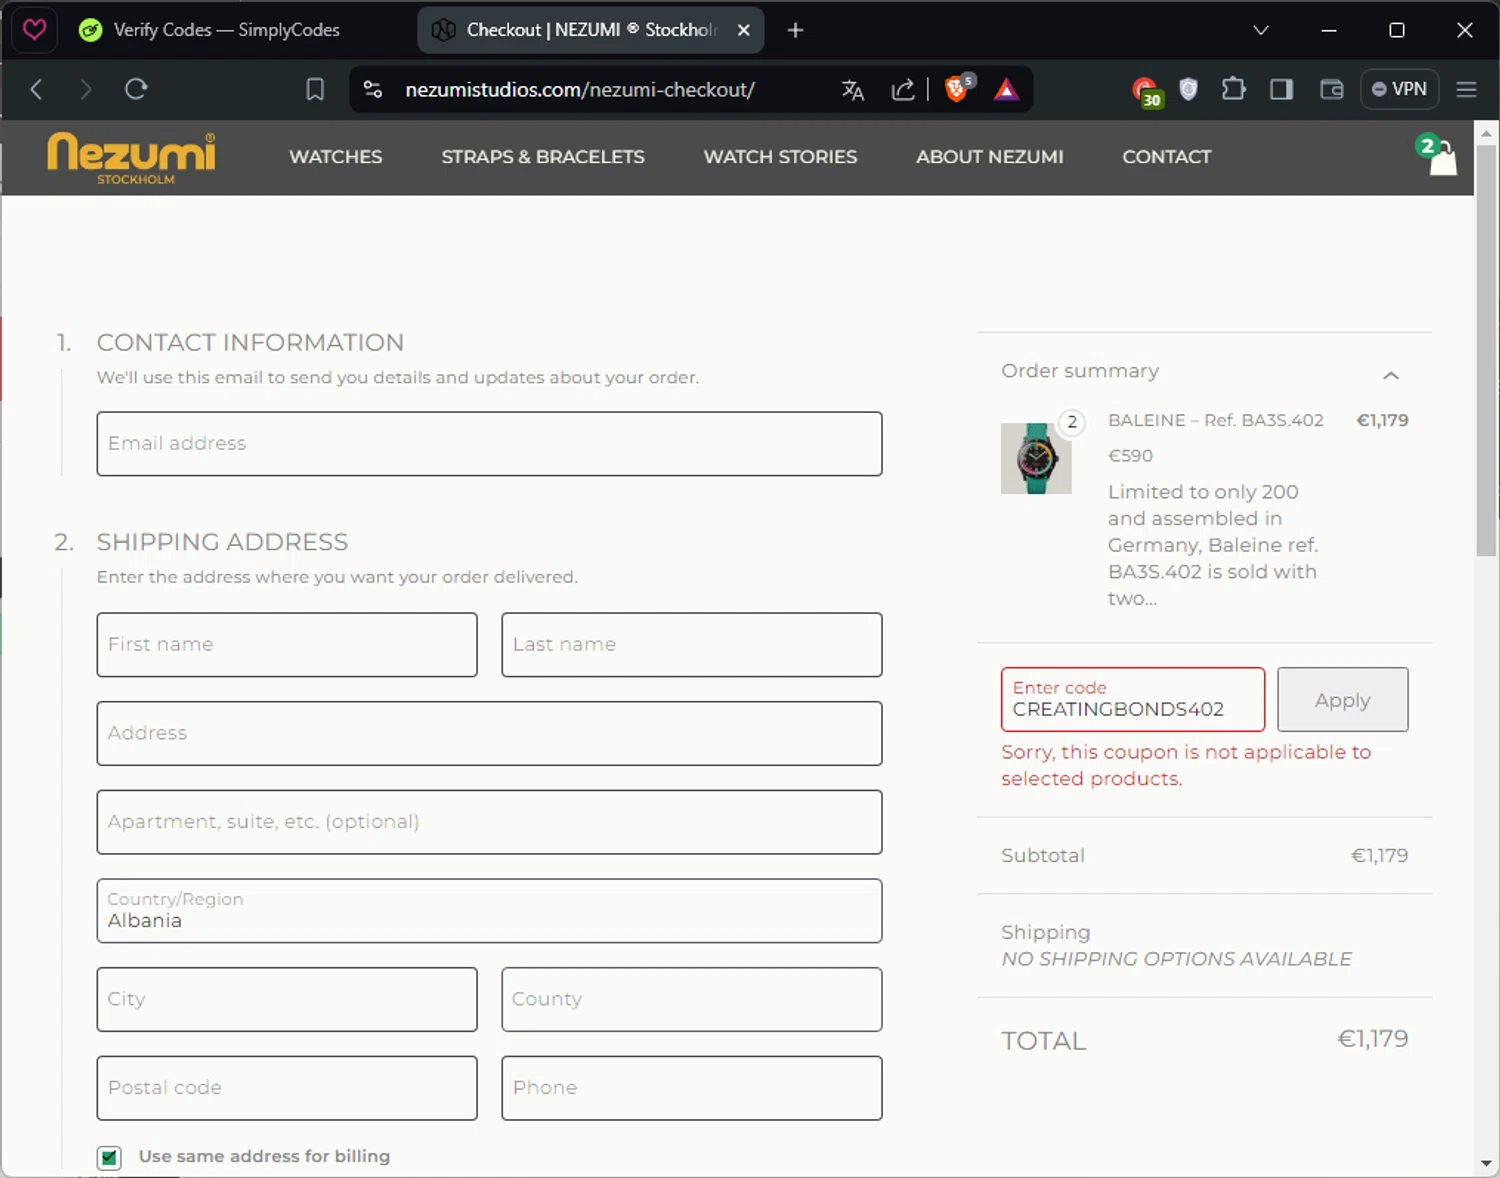The width and height of the screenshot is (1500, 1178).
Task: Click the browser back arrow
Action: point(37,90)
